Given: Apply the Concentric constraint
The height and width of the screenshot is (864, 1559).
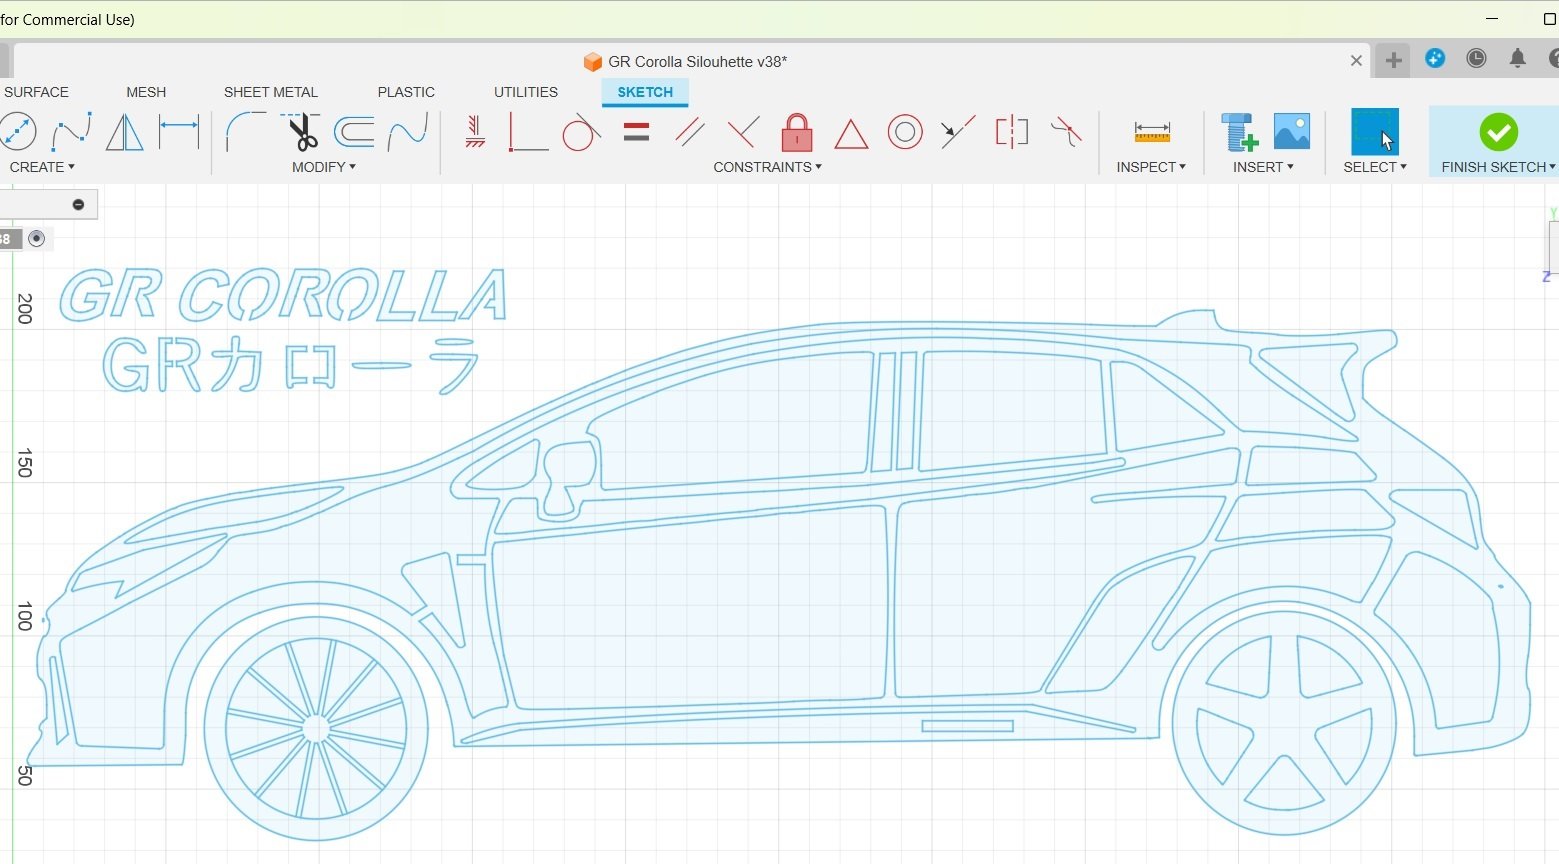Looking at the screenshot, I should (x=905, y=132).
